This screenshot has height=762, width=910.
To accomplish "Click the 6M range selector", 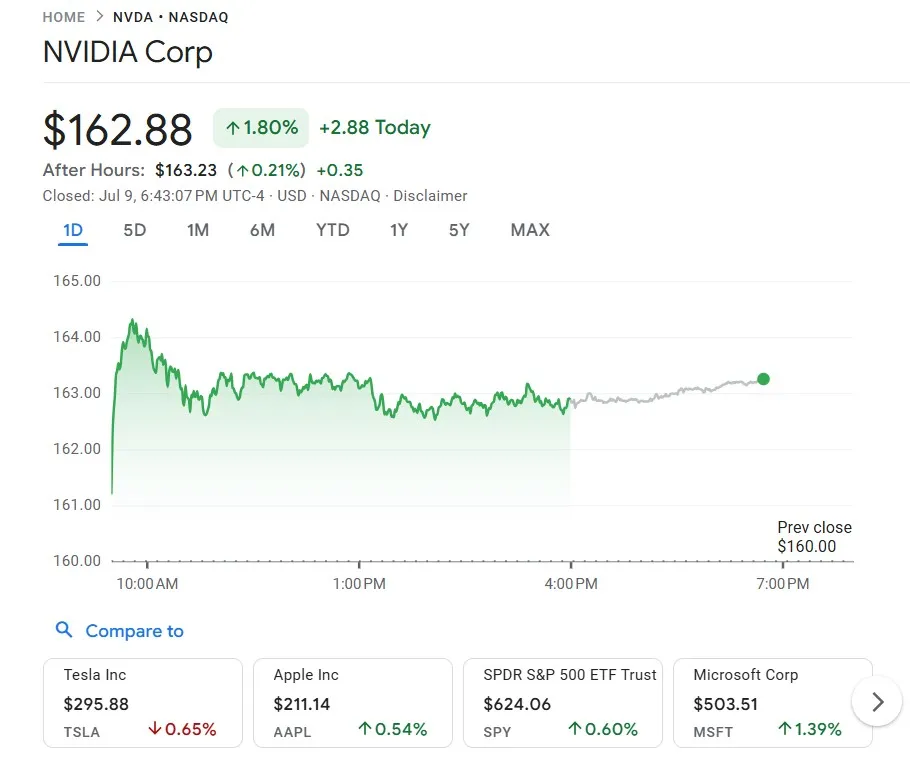I will tap(261, 230).
